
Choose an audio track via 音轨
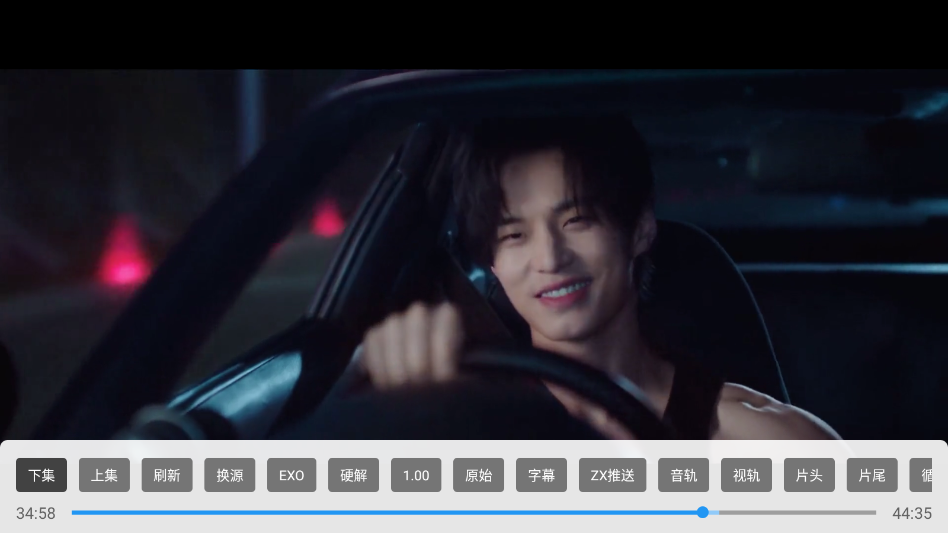(x=684, y=475)
